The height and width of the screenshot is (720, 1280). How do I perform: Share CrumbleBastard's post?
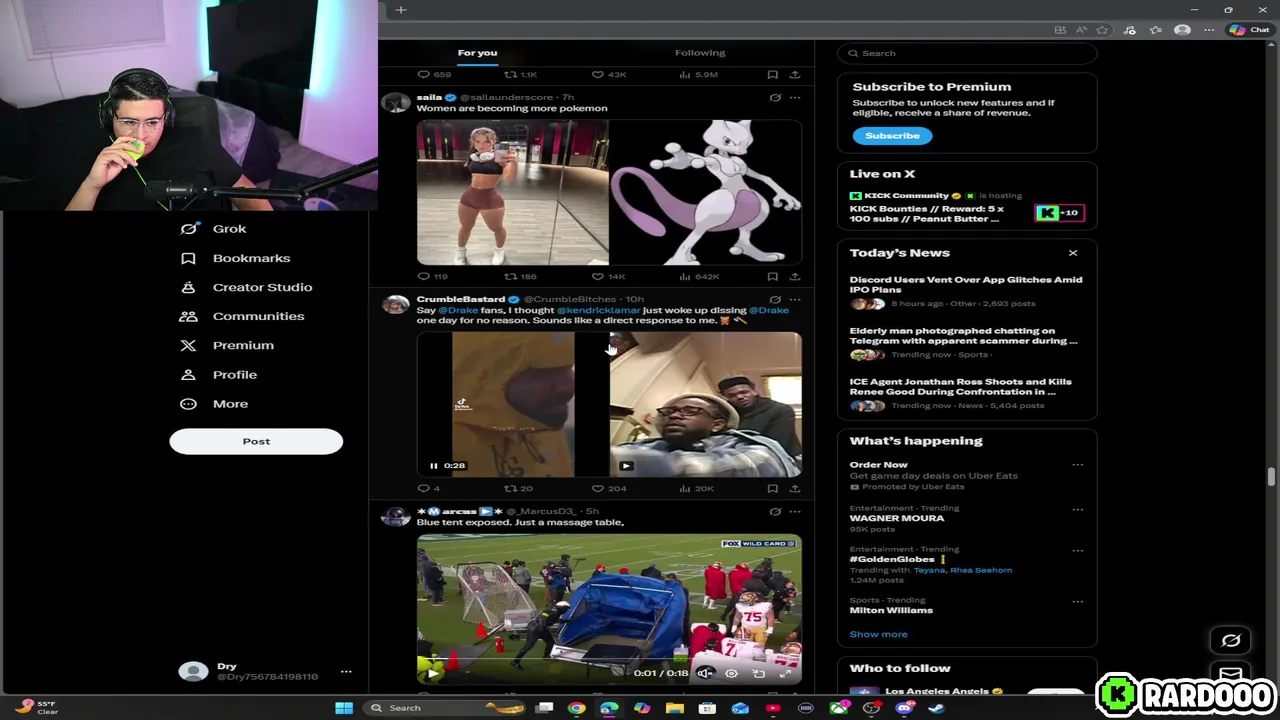pos(795,488)
